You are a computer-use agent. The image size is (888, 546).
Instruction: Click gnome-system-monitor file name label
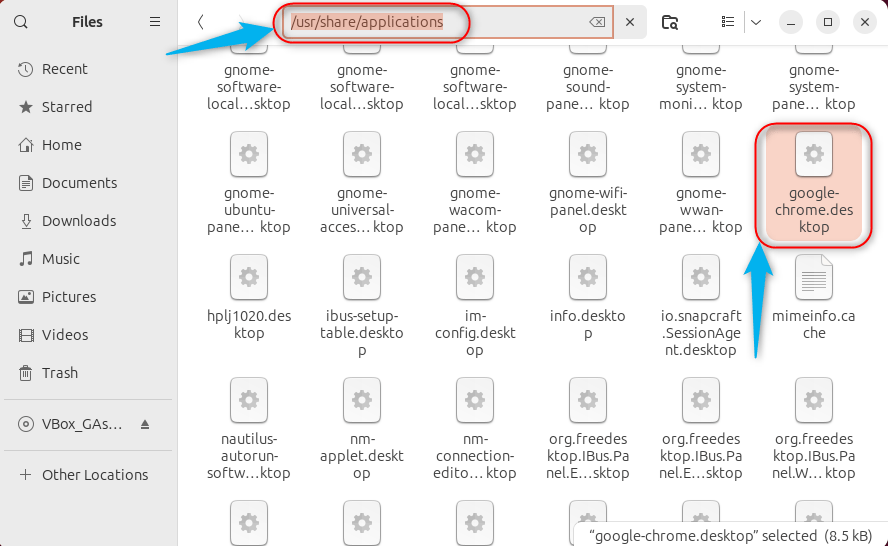(701, 87)
